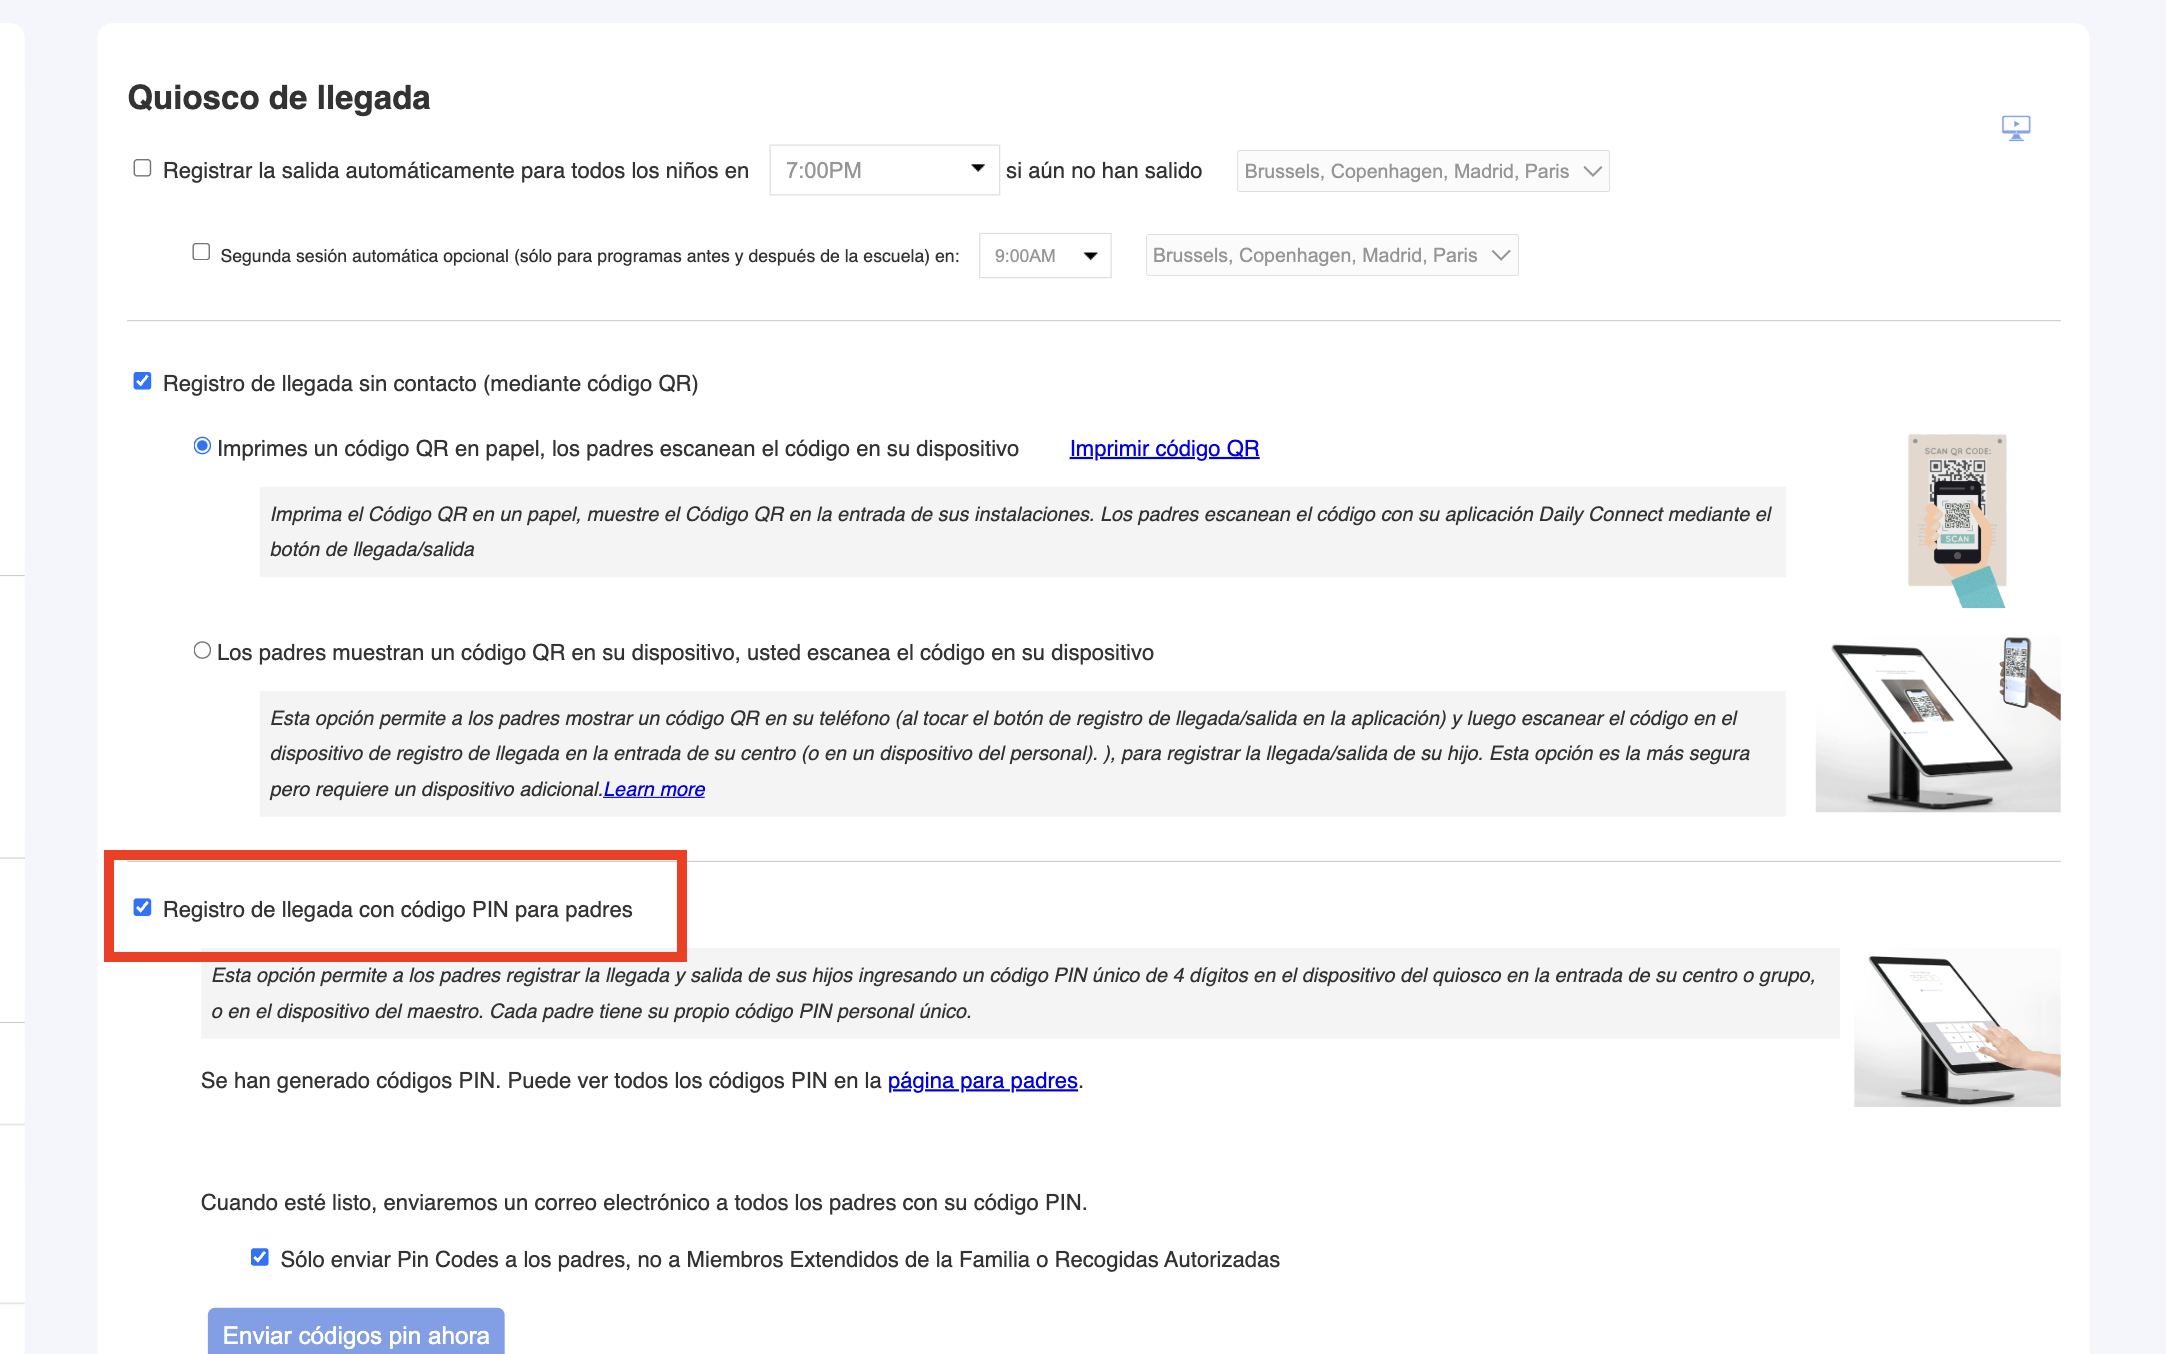2166x1354 pixels.
Task: Select printed QR code on paper option
Action: click(x=202, y=446)
